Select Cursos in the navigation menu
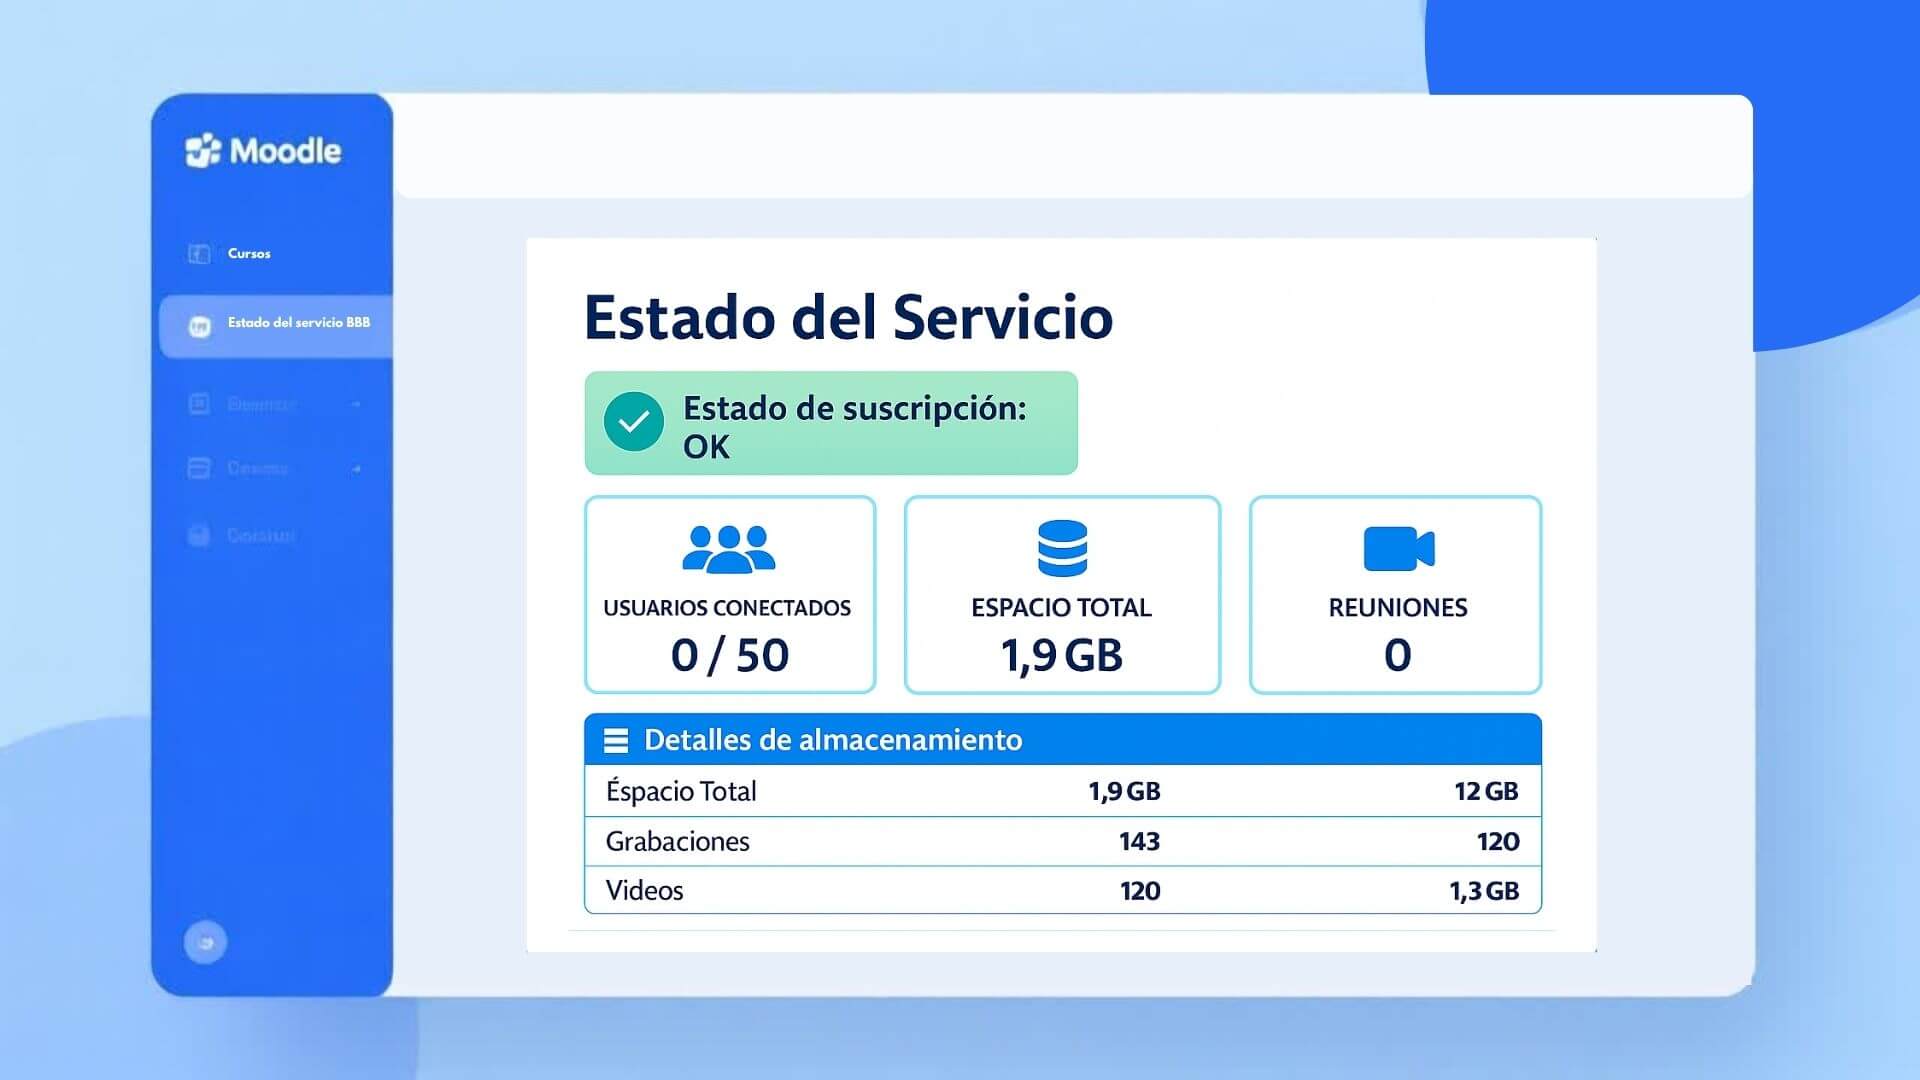Image resolution: width=1920 pixels, height=1080 pixels. (x=247, y=253)
